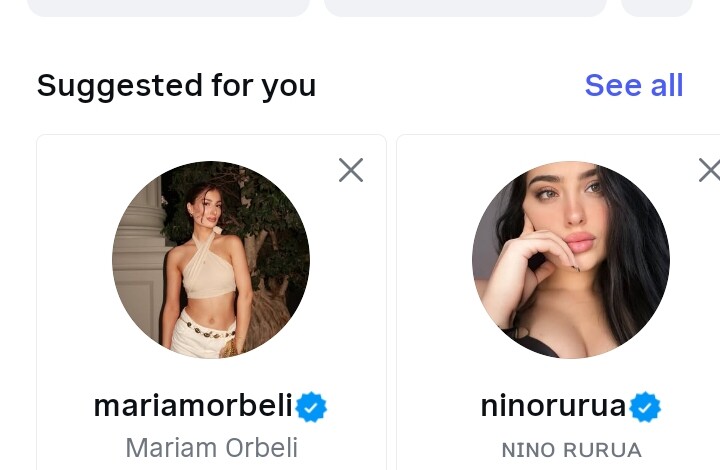Click the top-middle partially visible card
Image resolution: width=720 pixels, height=470 pixels.
465,7
